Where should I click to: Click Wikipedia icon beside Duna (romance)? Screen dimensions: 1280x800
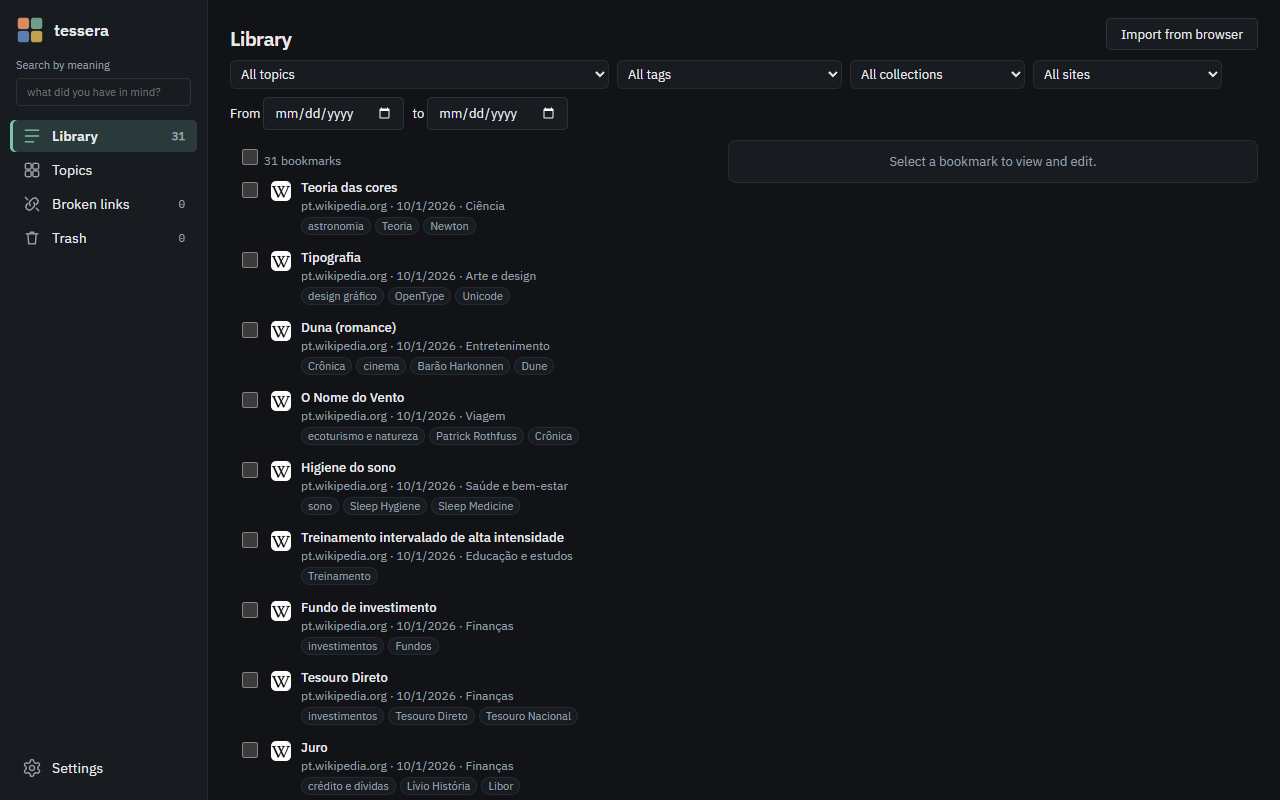281,330
